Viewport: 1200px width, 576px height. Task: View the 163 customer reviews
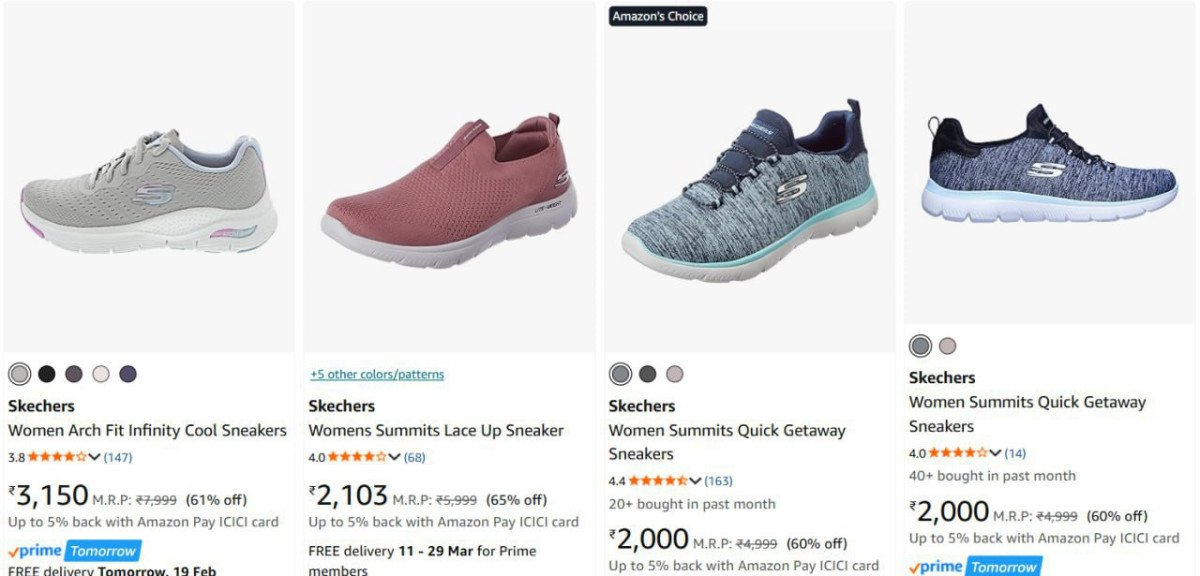tap(718, 481)
